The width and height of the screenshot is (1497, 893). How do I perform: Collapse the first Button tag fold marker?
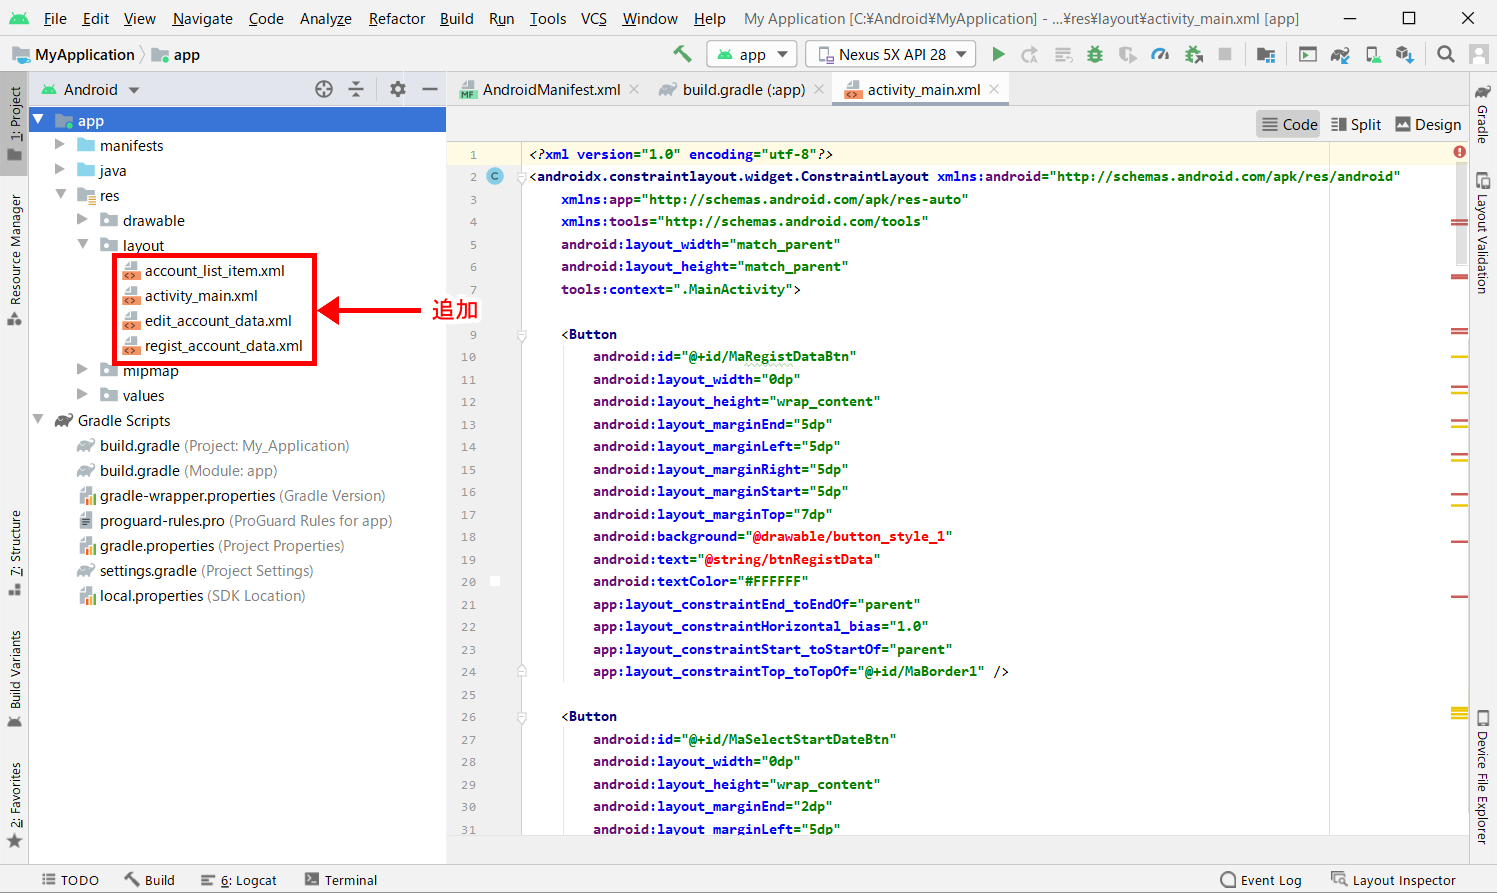521,335
